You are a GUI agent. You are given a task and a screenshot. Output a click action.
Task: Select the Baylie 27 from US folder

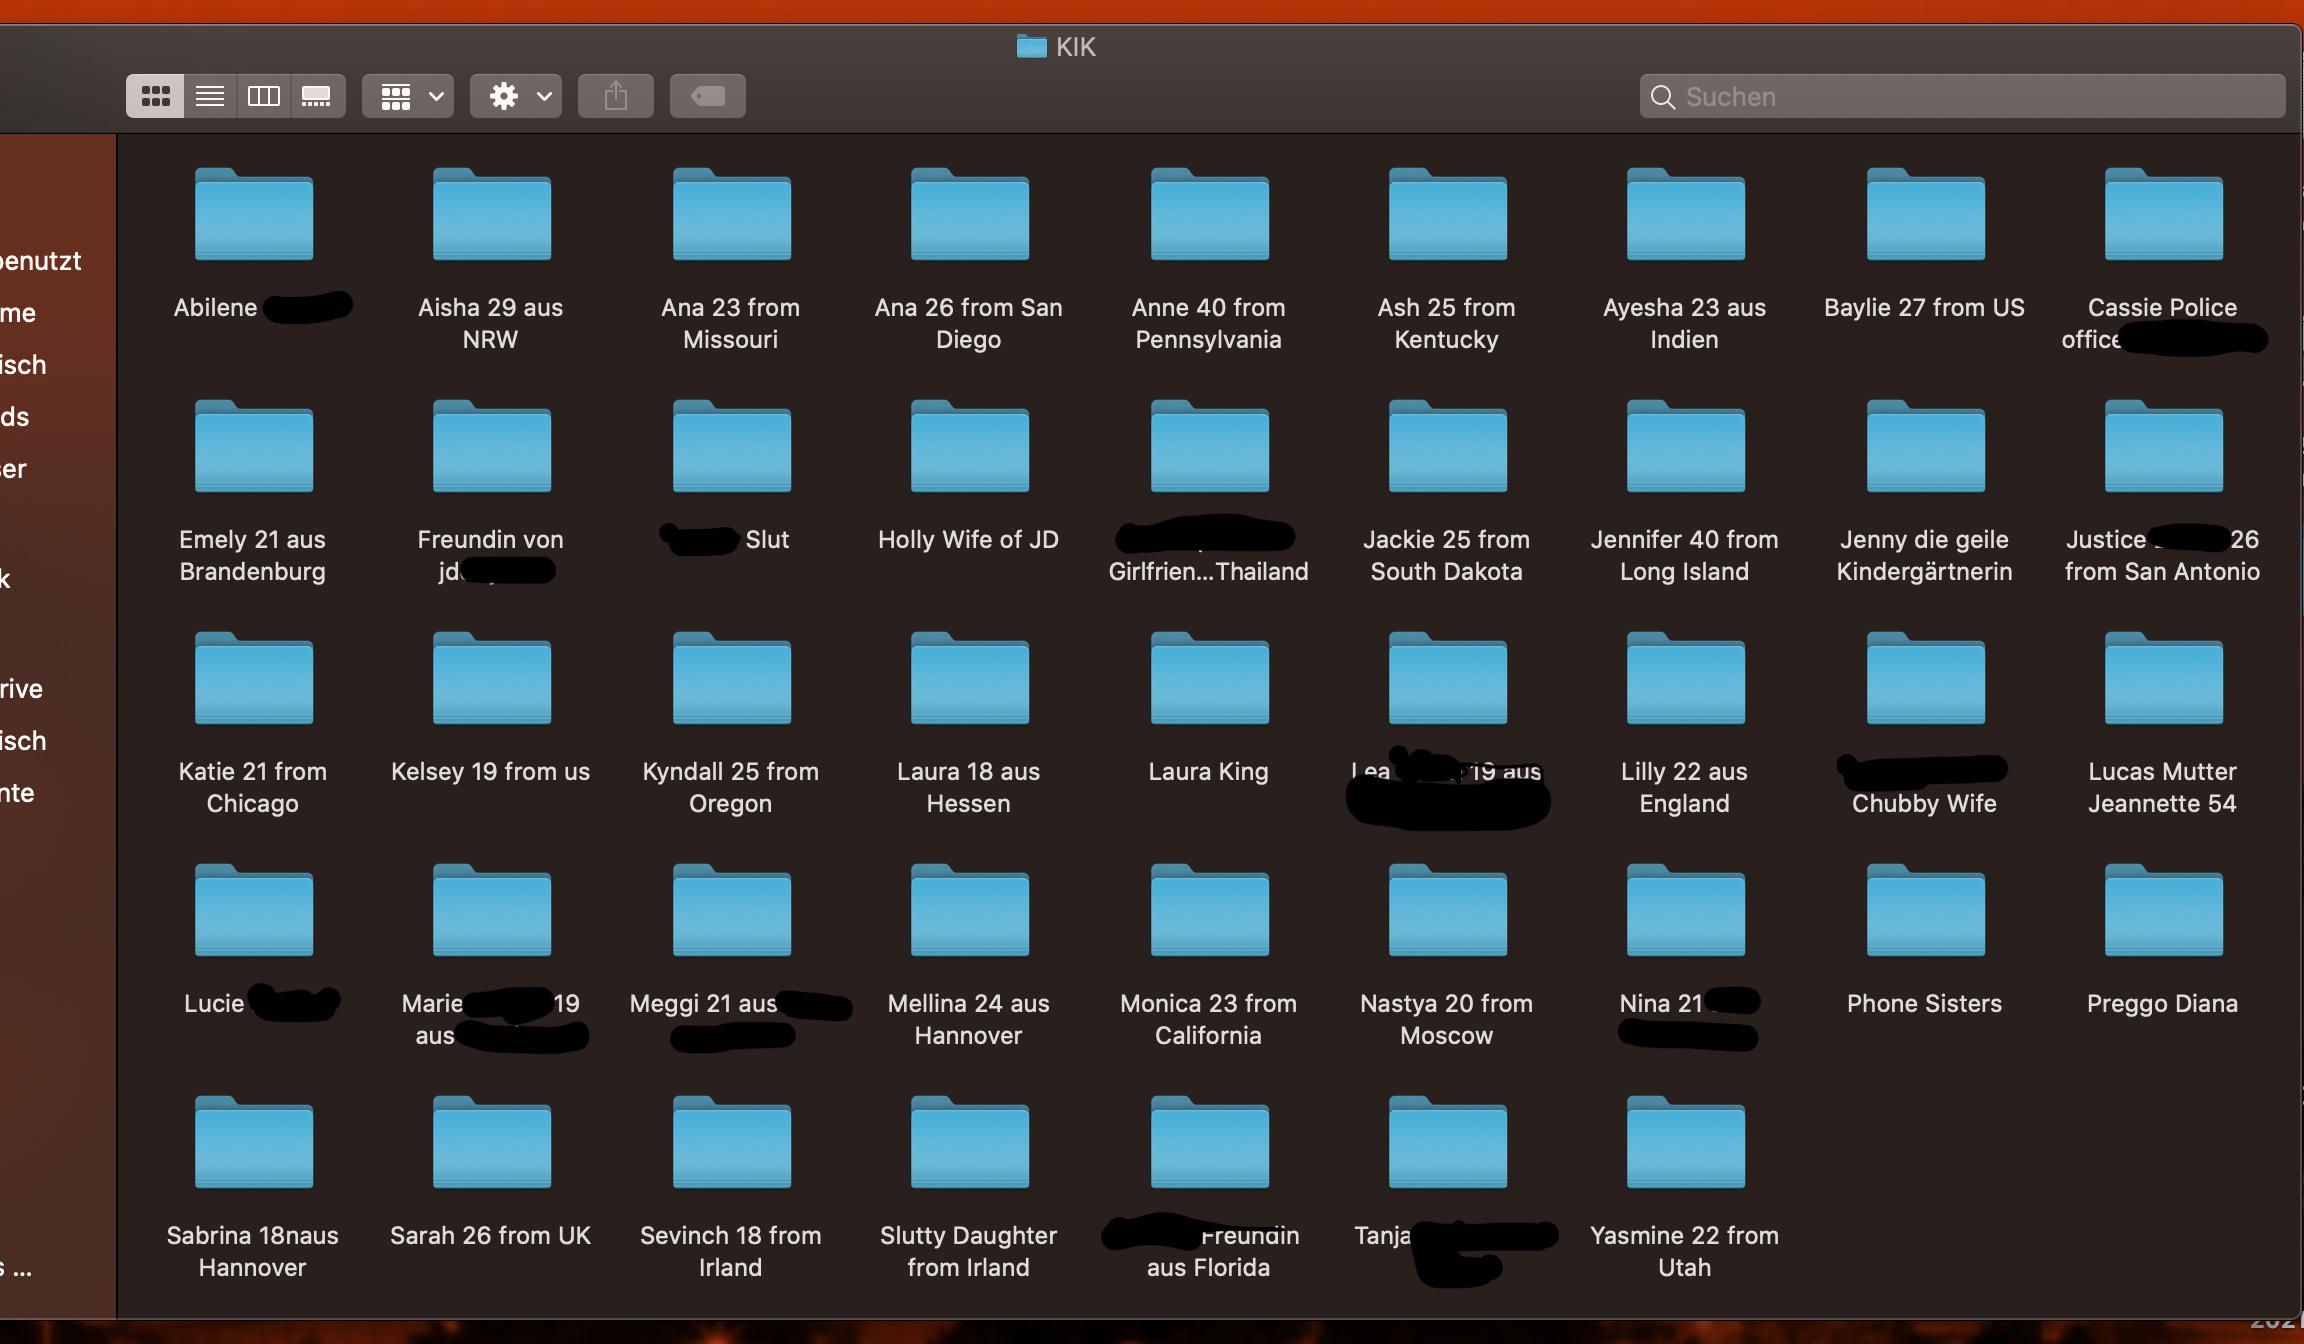(1925, 215)
